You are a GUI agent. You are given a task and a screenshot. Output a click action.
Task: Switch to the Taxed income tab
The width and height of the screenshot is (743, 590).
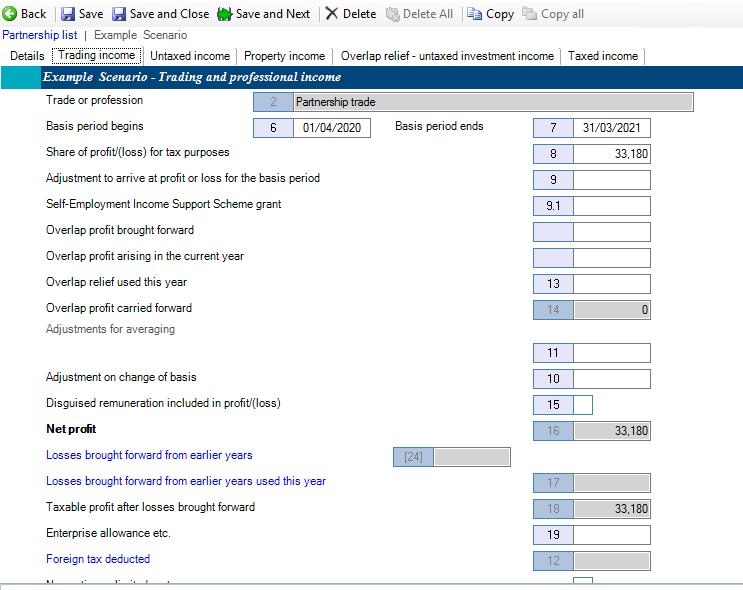(603, 56)
